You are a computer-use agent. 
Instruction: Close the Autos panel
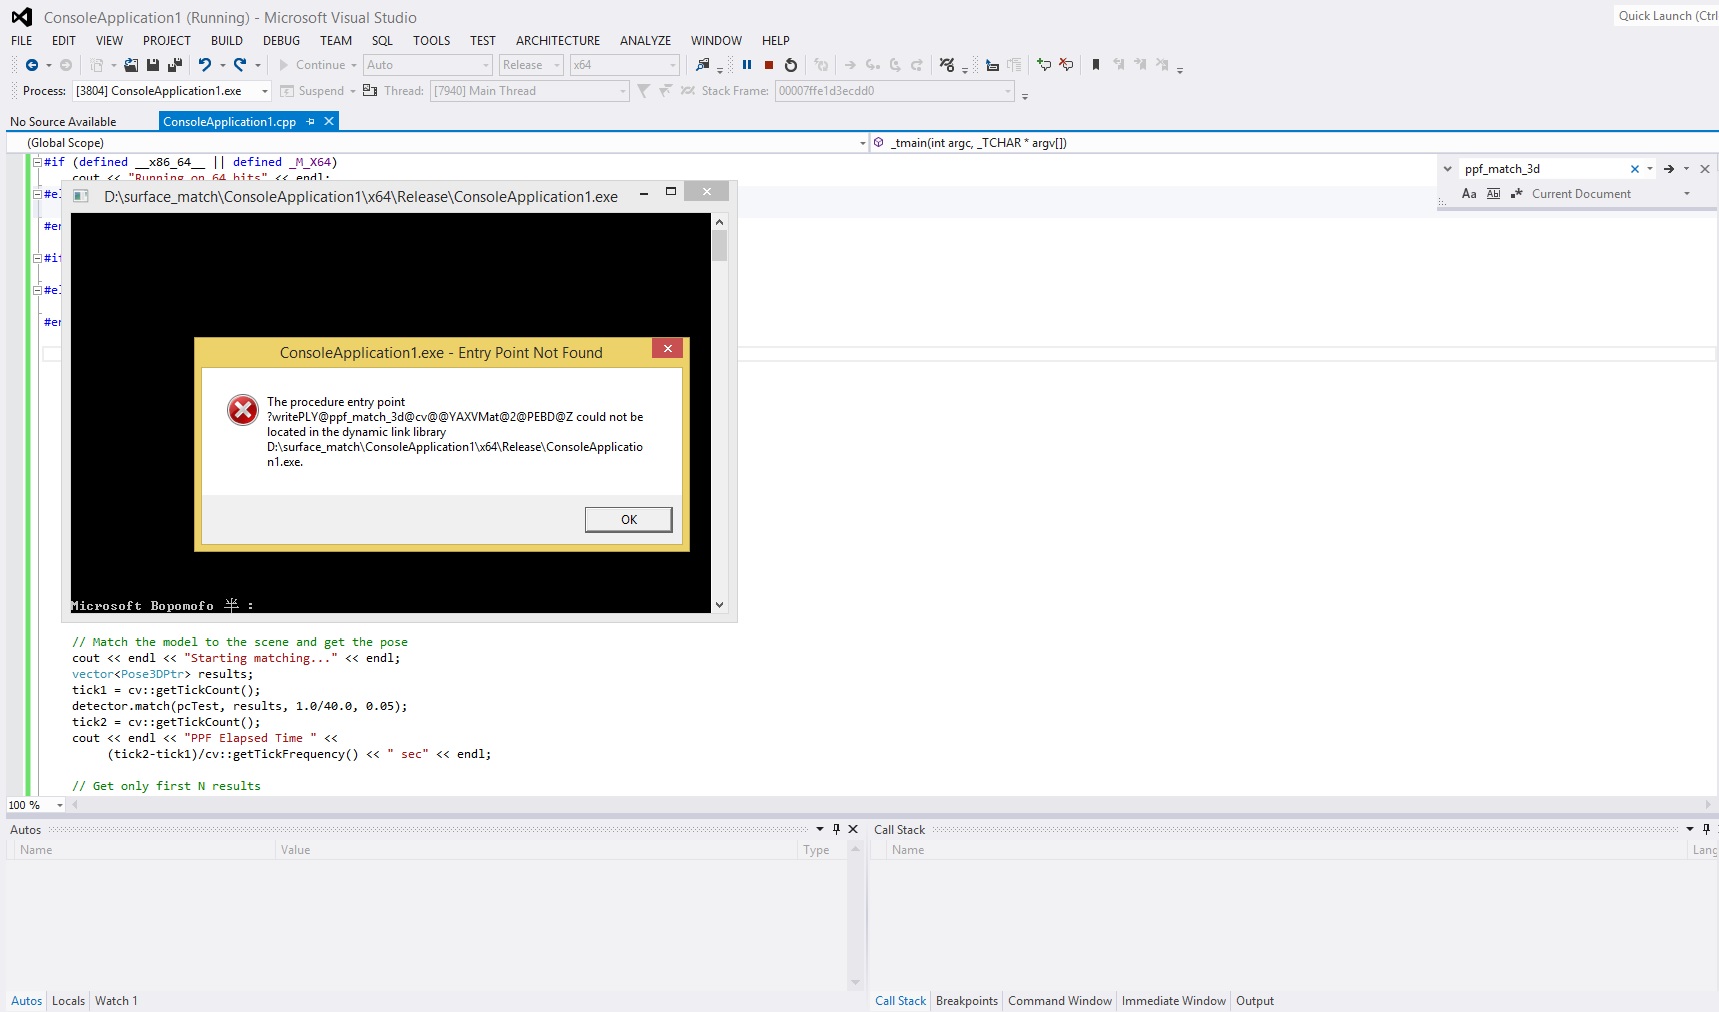[x=853, y=829]
